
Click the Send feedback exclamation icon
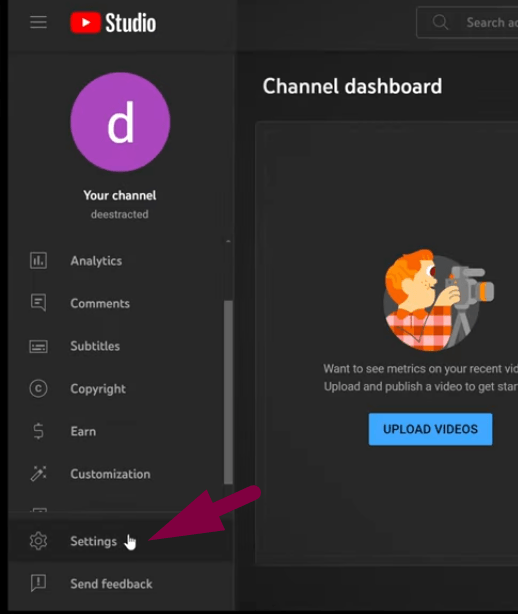38,583
